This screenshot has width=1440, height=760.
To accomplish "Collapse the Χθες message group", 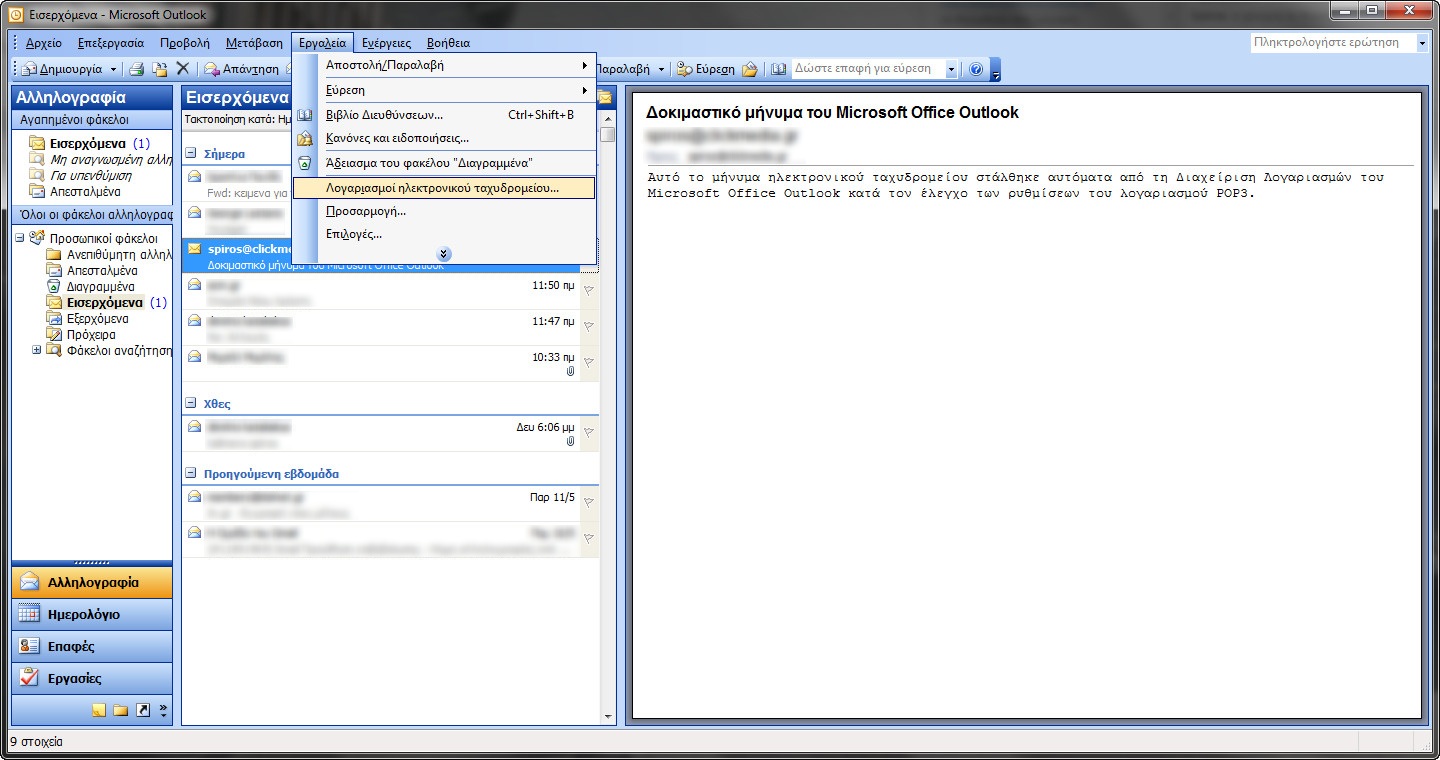I will coord(191,404).
